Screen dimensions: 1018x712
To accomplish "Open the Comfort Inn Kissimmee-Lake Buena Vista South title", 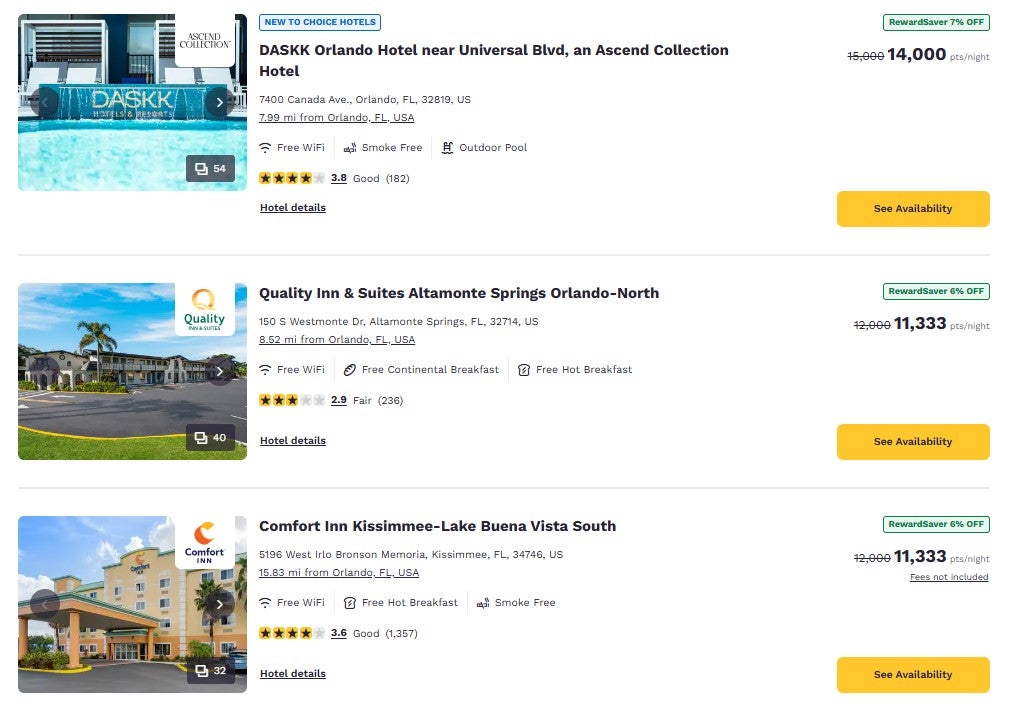I will click(438, 526).
